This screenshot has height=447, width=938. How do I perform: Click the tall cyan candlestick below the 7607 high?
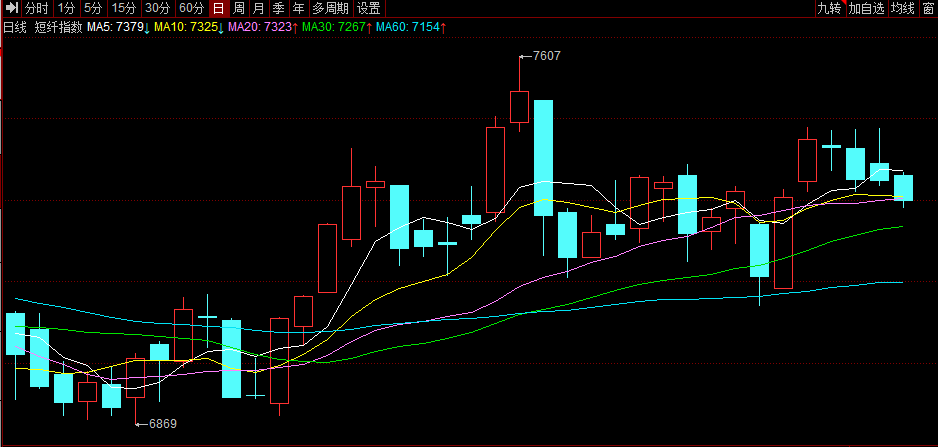[x=543, y=157]
